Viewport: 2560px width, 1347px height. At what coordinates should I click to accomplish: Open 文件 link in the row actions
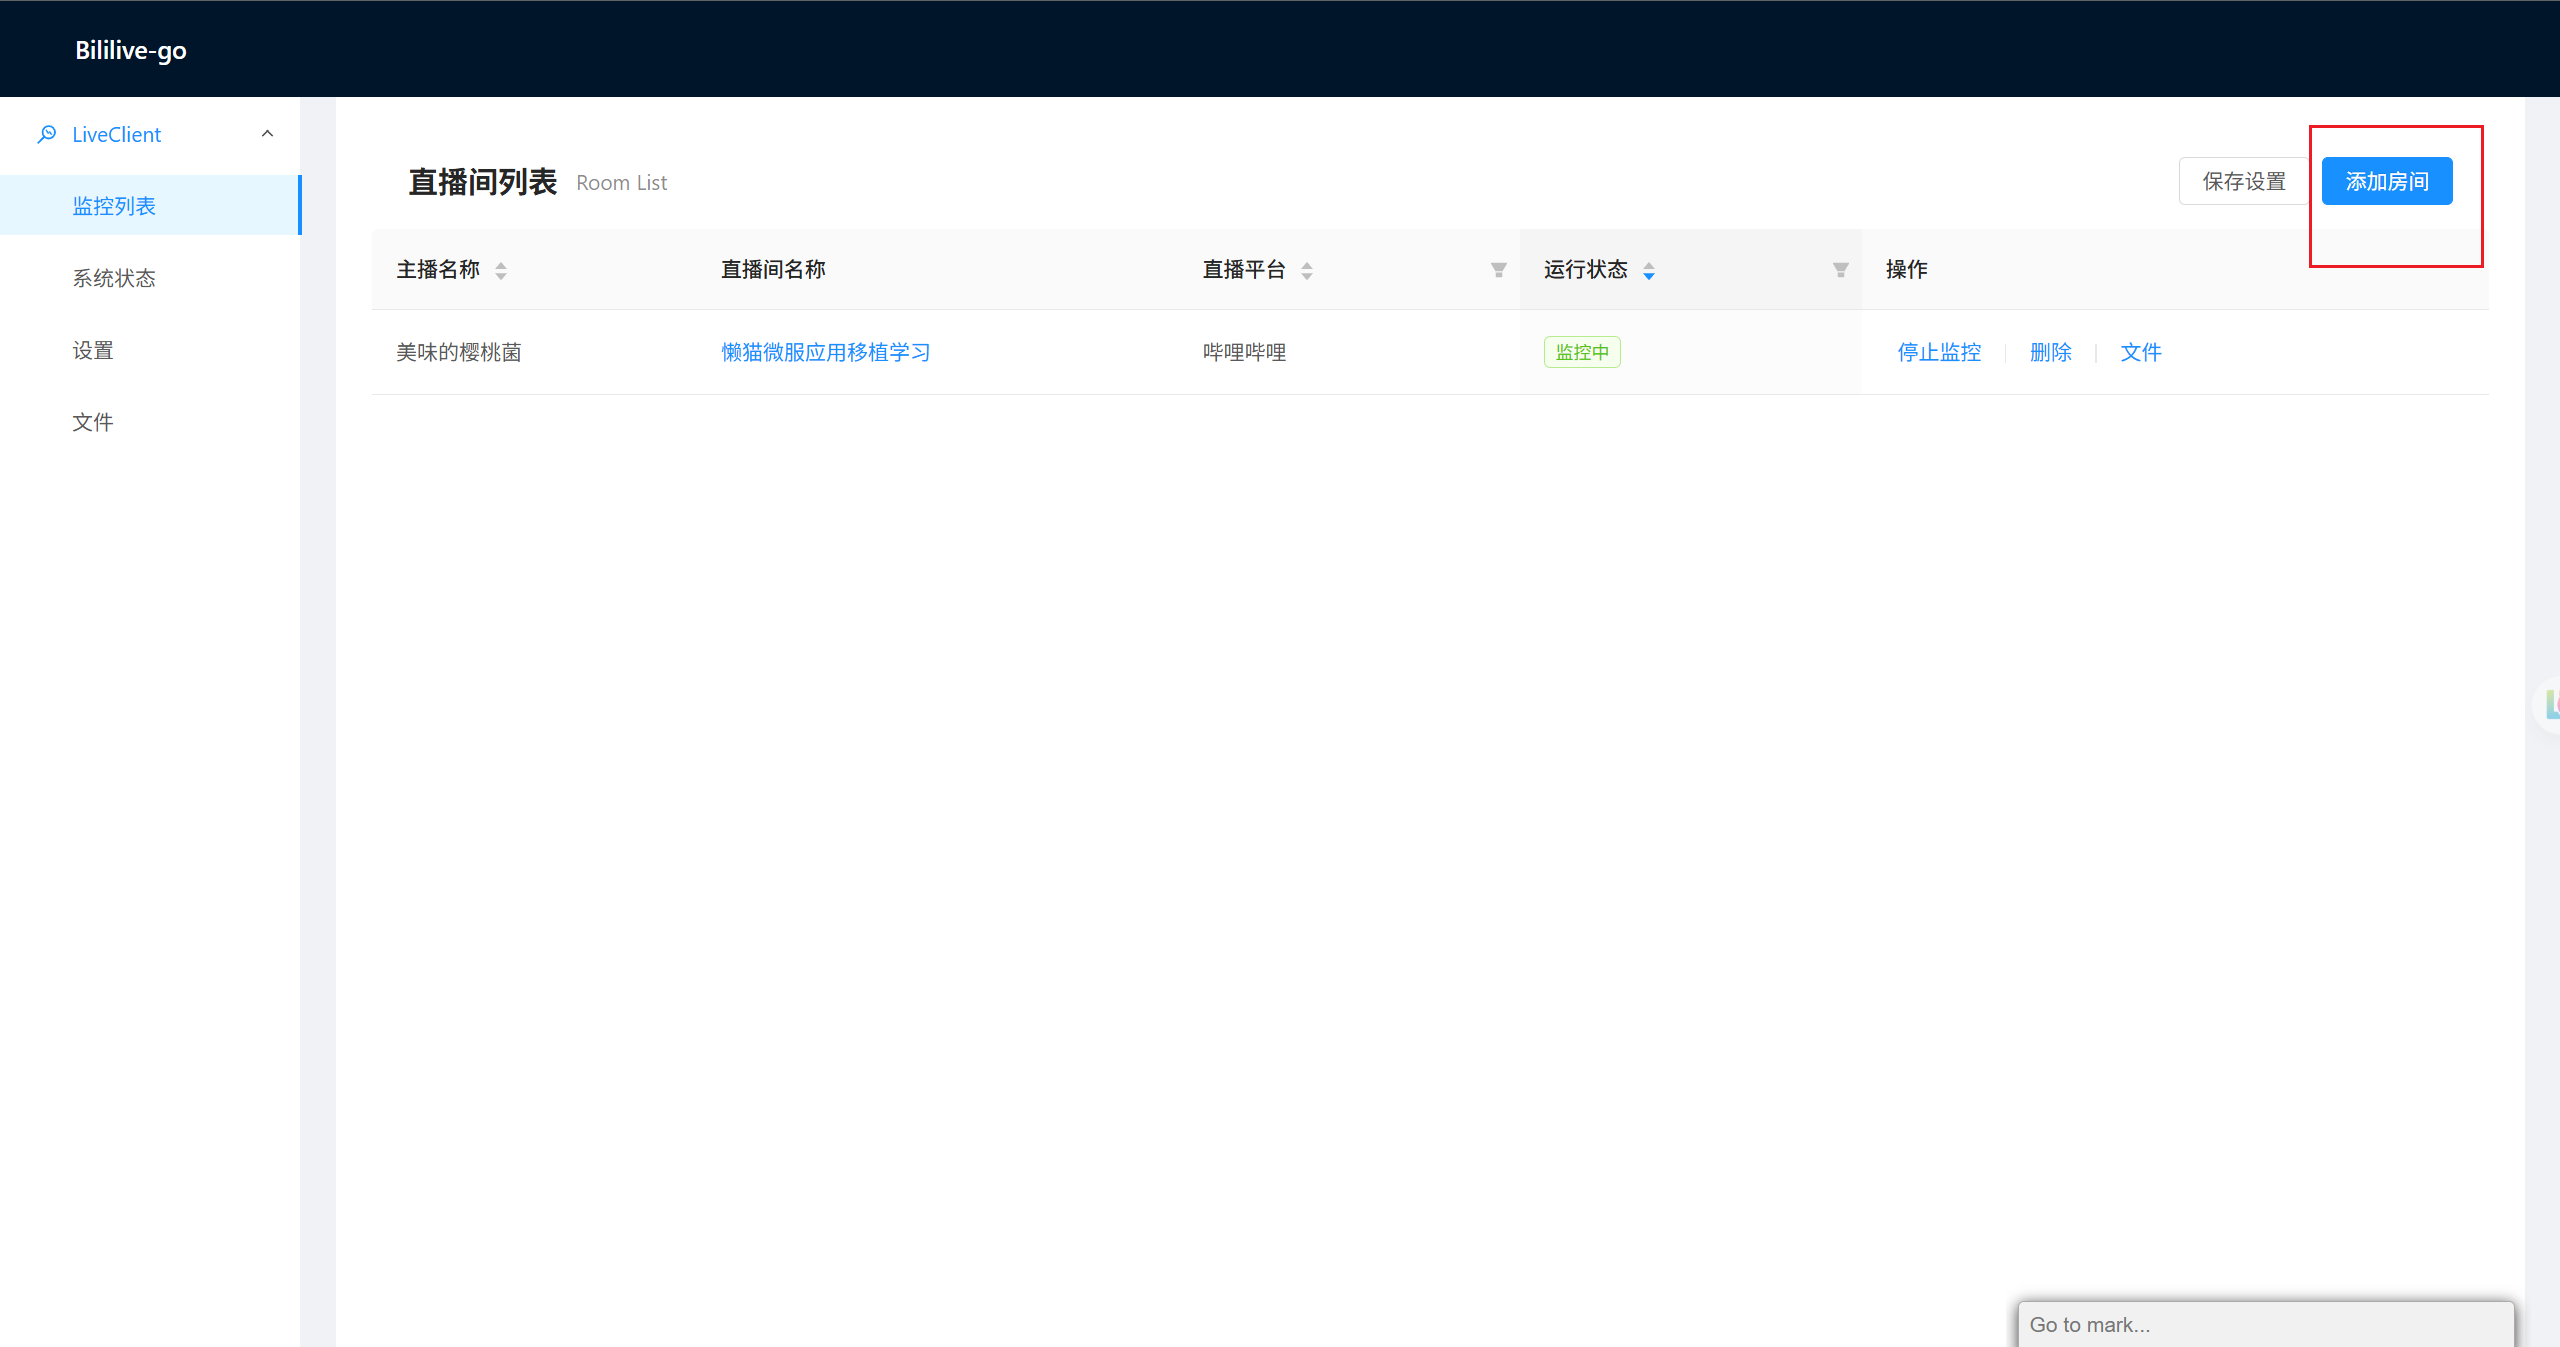pyautogui.click(x=2141, y=352)
